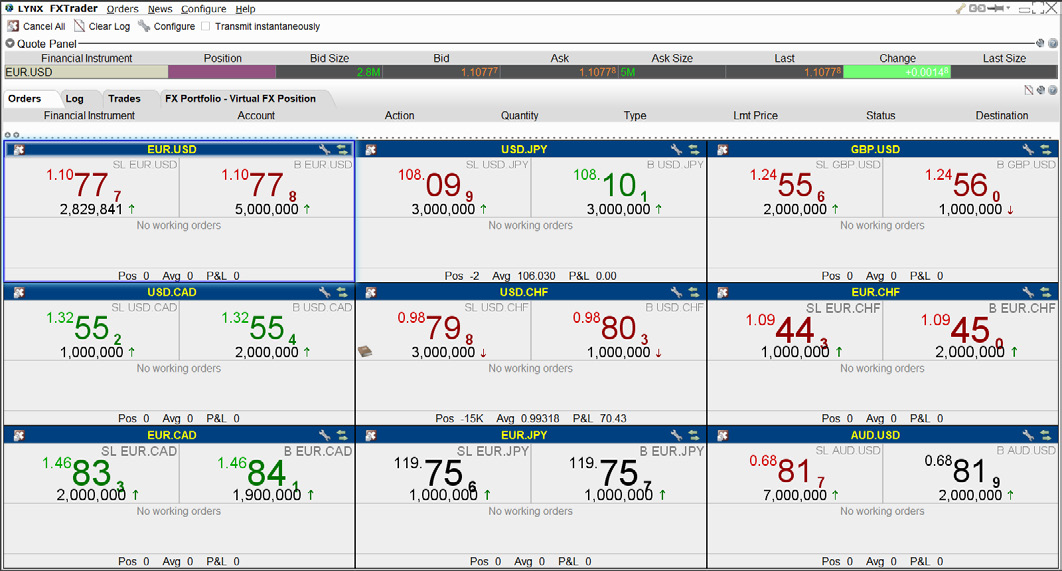This screenshot has height=571, width=1062.
Task: Cancel orders in the EUR.JPY cell
Action: [370, 436]
